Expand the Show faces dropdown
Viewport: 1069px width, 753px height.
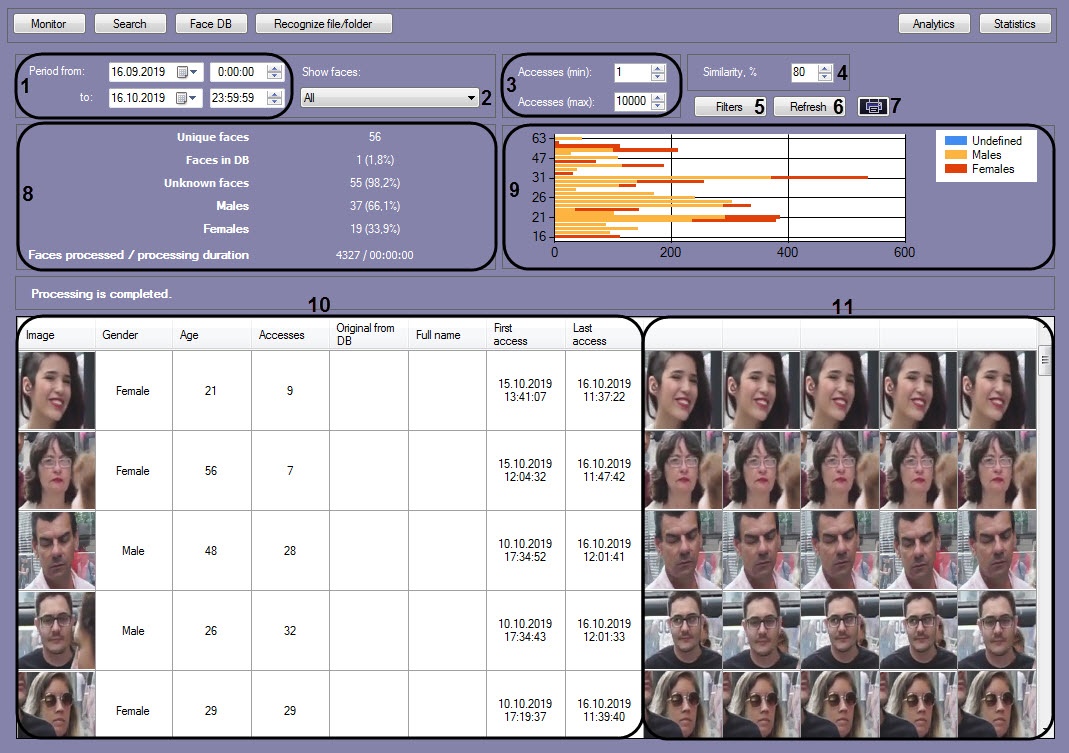click(x=471, y=98)
